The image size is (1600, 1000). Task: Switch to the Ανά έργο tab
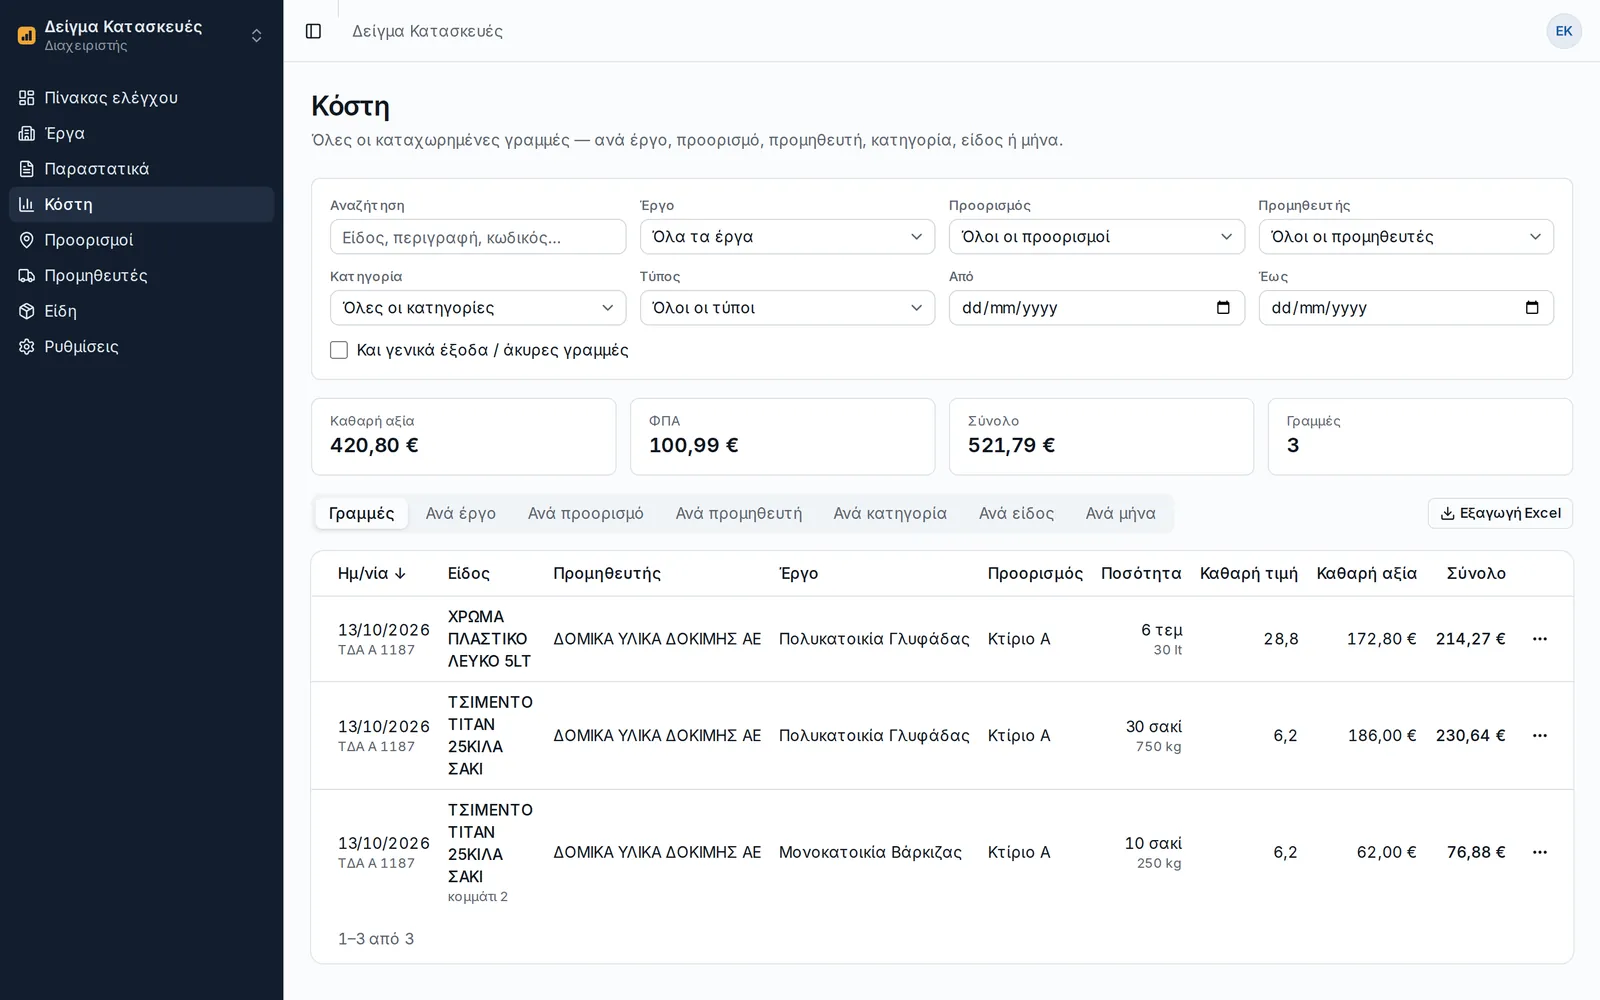[x=461, y=513]
